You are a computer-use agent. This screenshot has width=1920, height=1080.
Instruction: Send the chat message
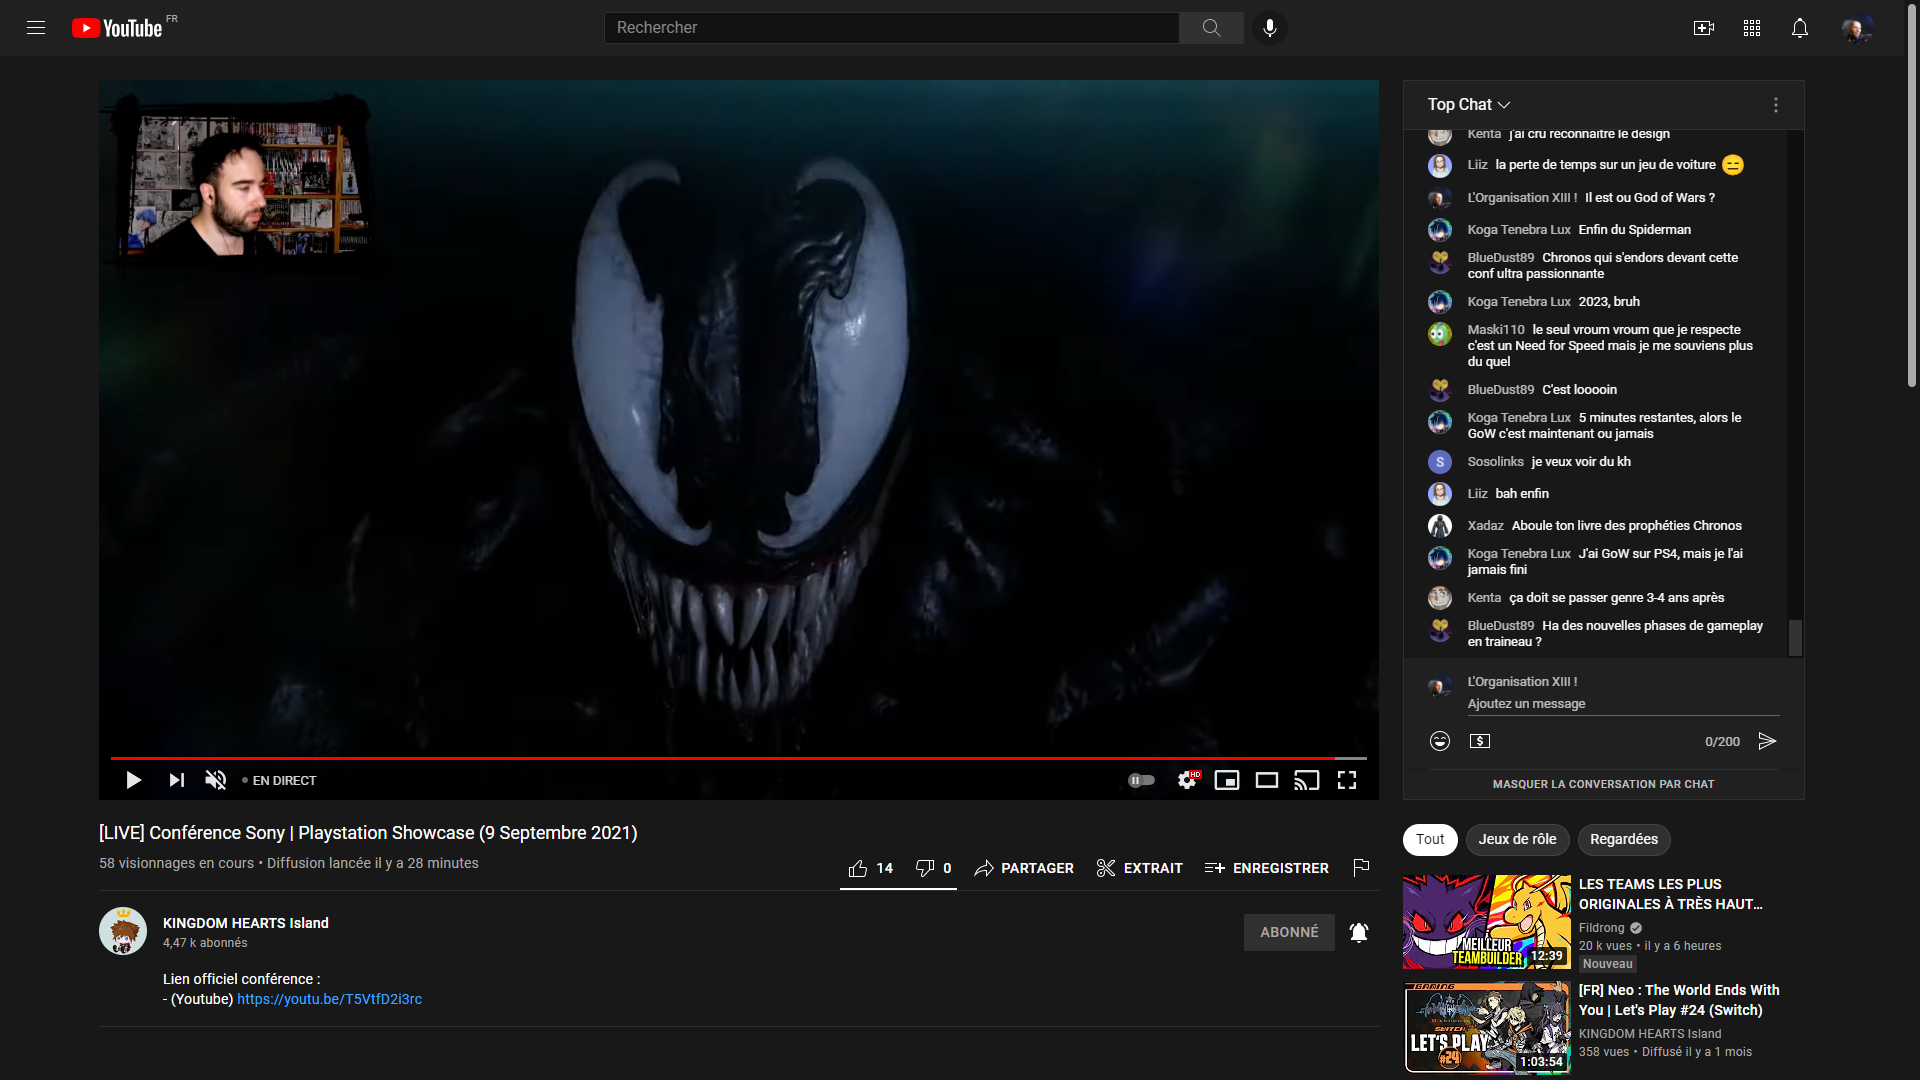[x=1767, y=741]
